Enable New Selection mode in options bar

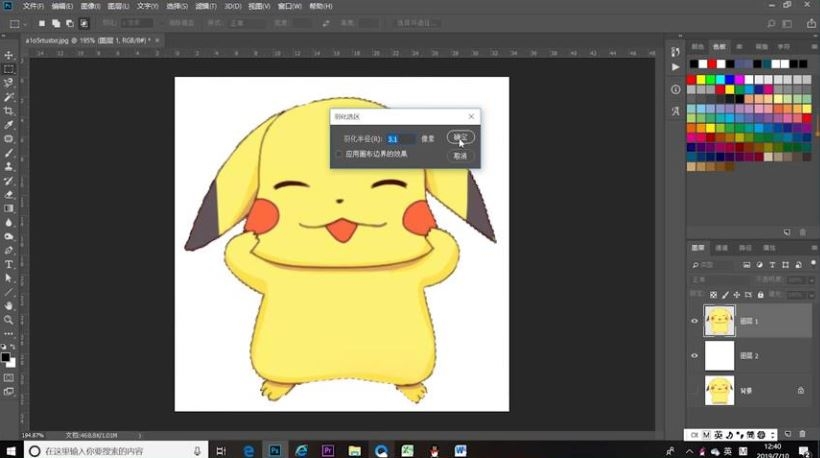[42, 24]
